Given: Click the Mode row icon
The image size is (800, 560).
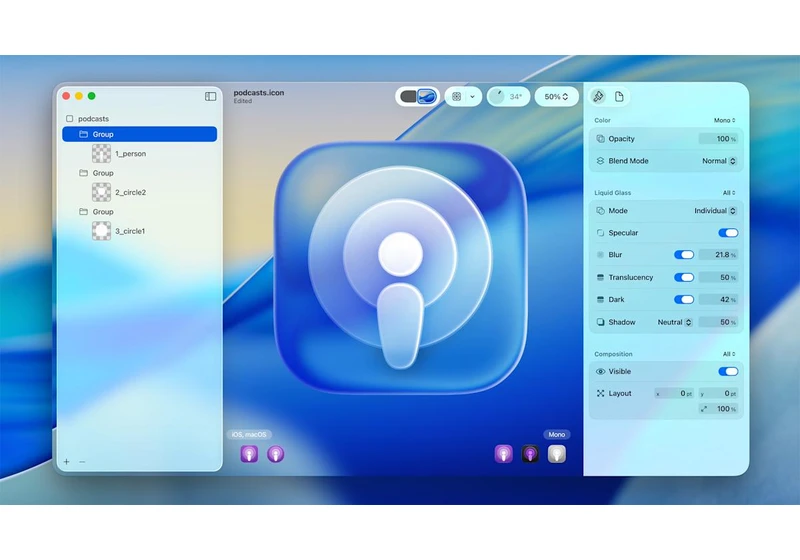Looking at the screenshot, I should (x=601, y=211).
